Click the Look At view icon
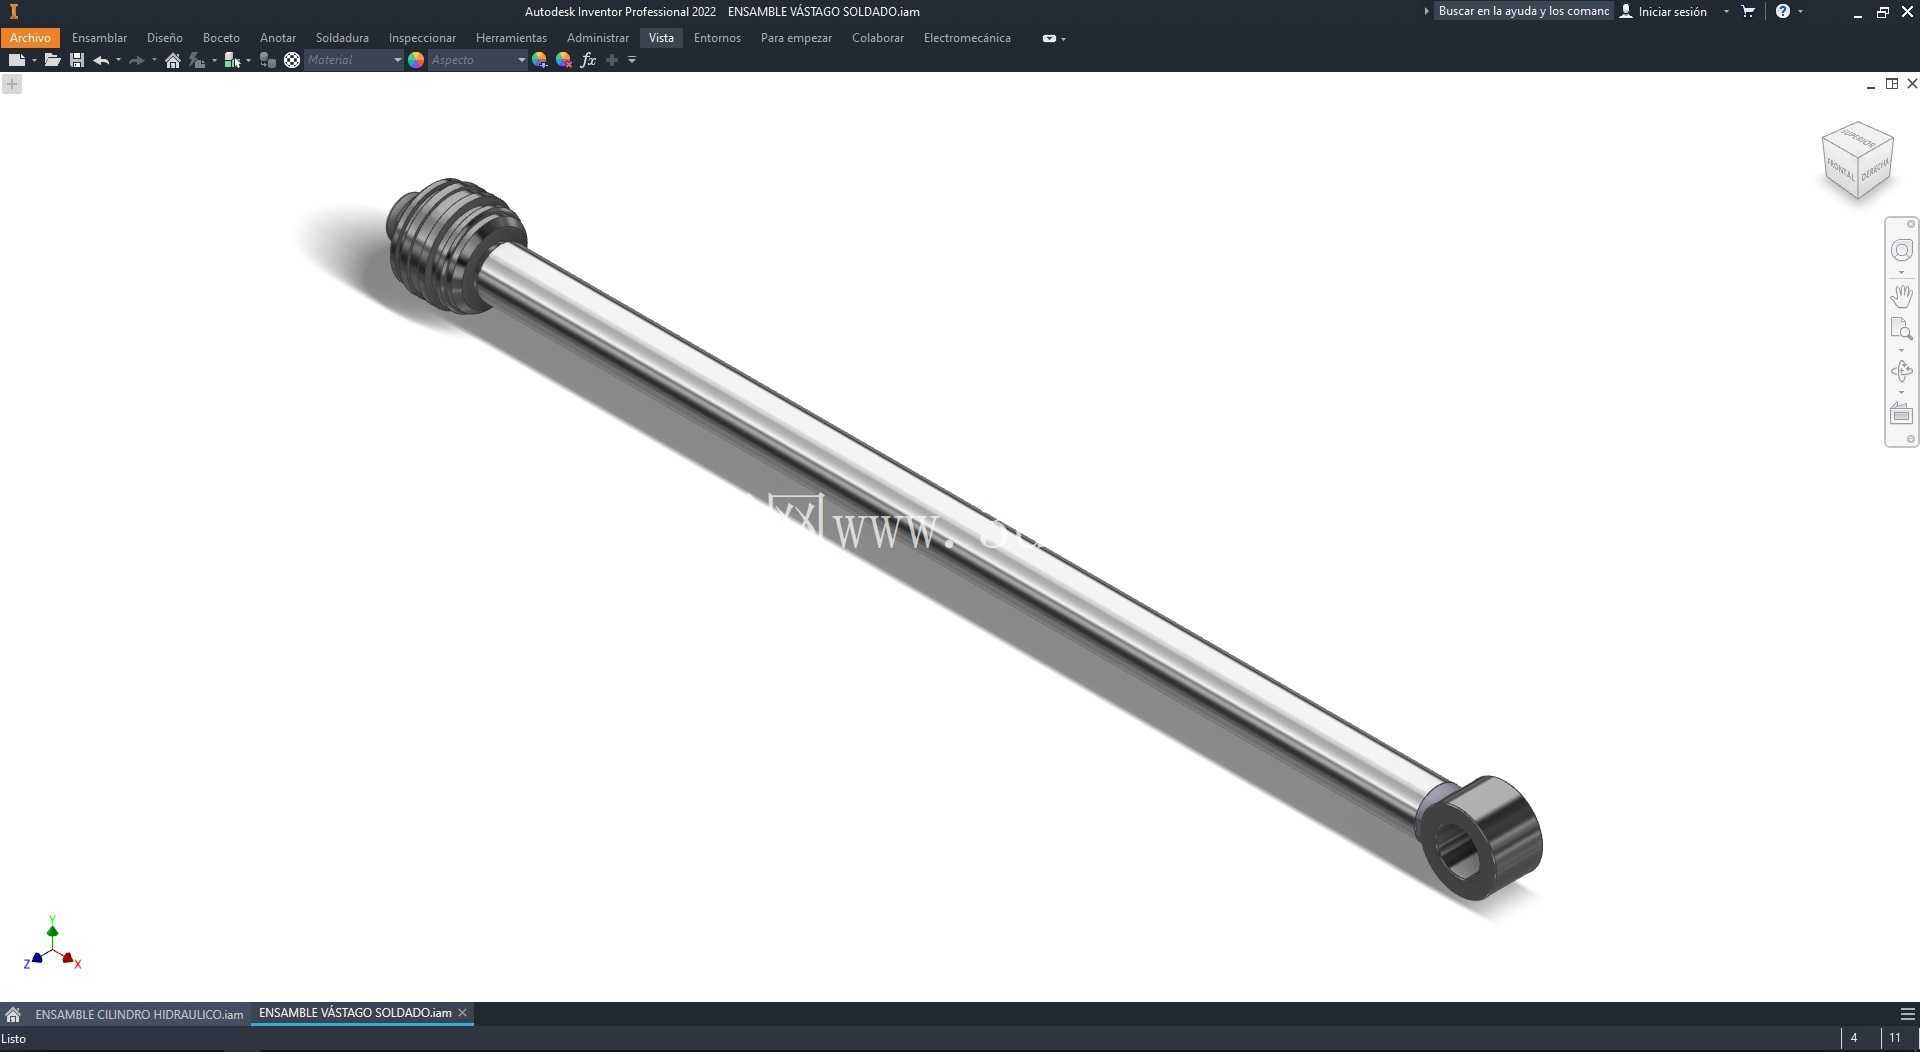The width and height of the screenshot is (1920, 1052). click(1901, 414)
